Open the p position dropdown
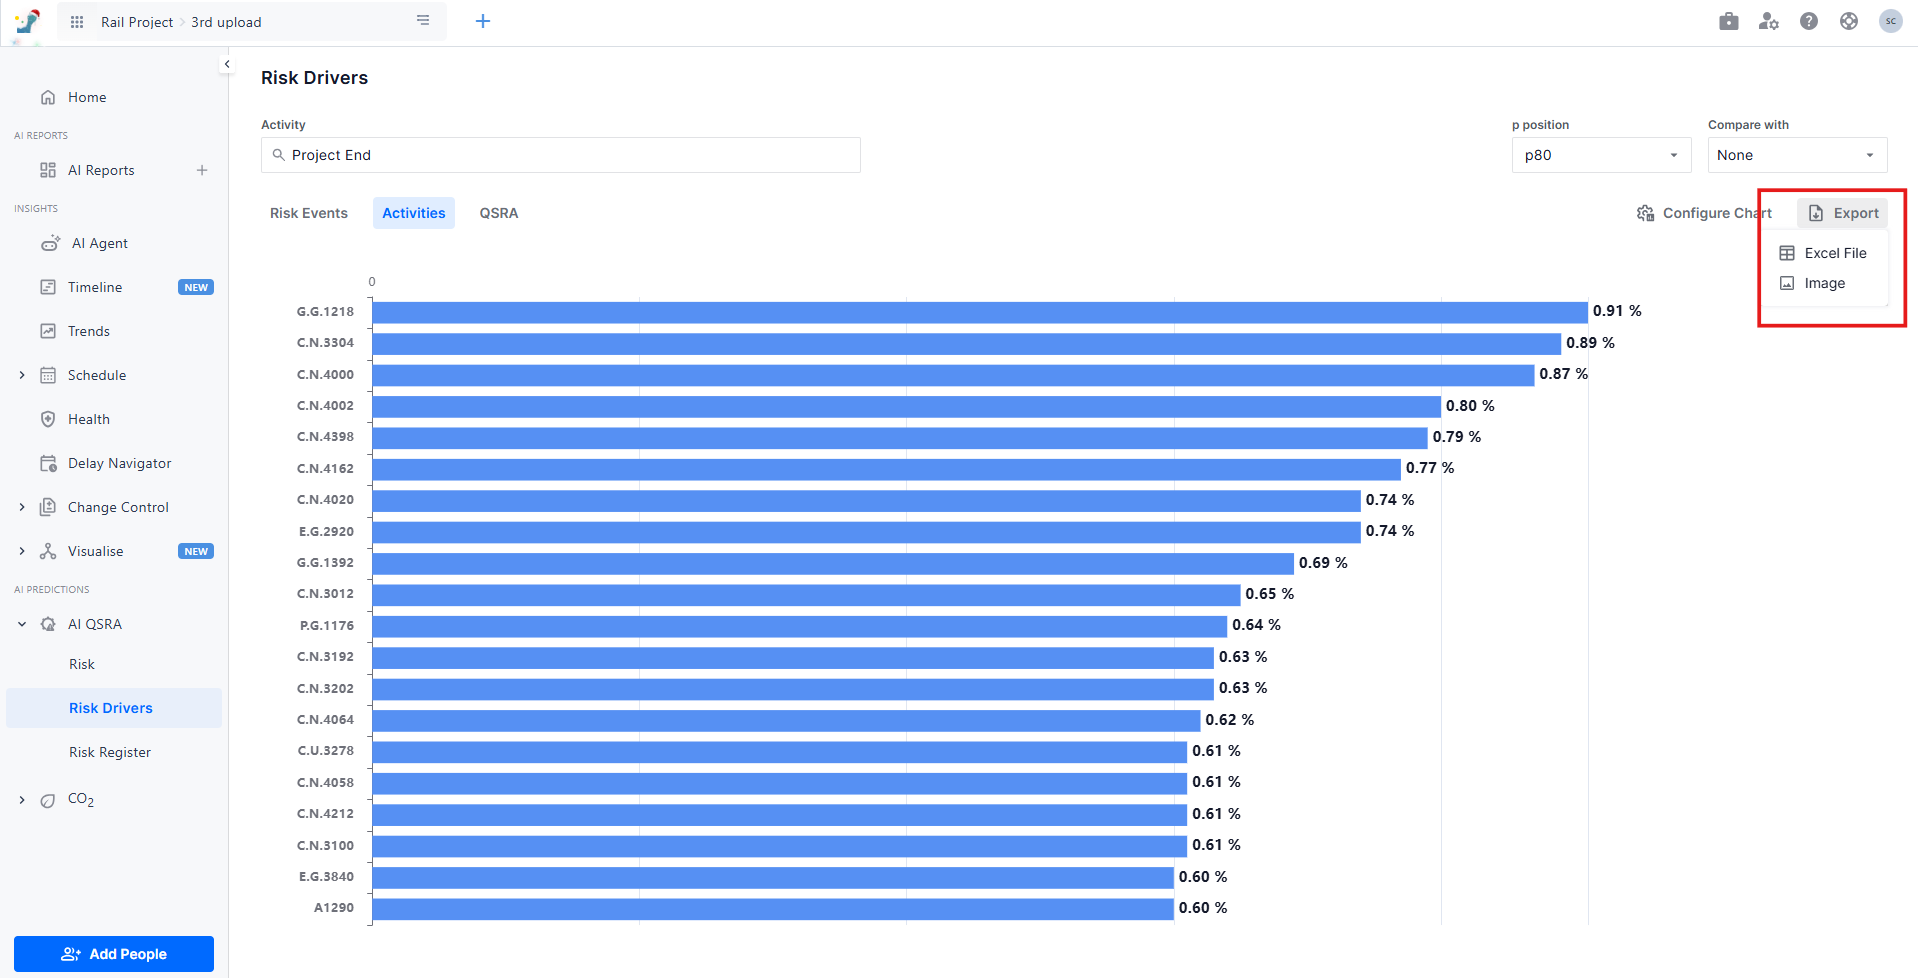 point(1600,155)
